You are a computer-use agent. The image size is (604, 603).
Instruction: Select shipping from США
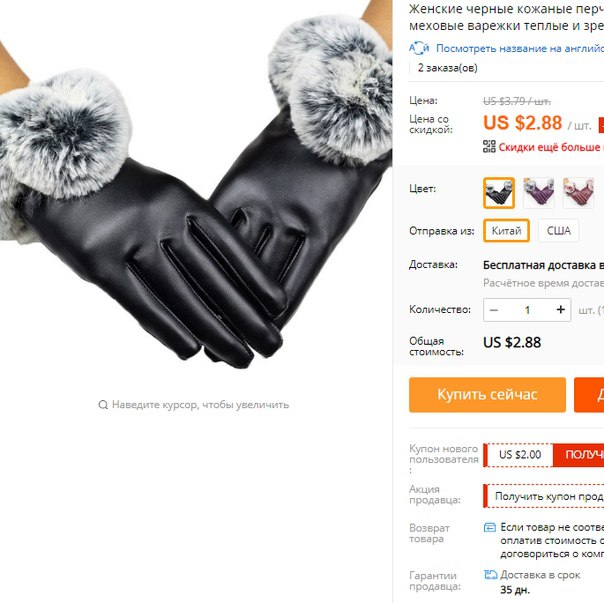pos(559,230)
